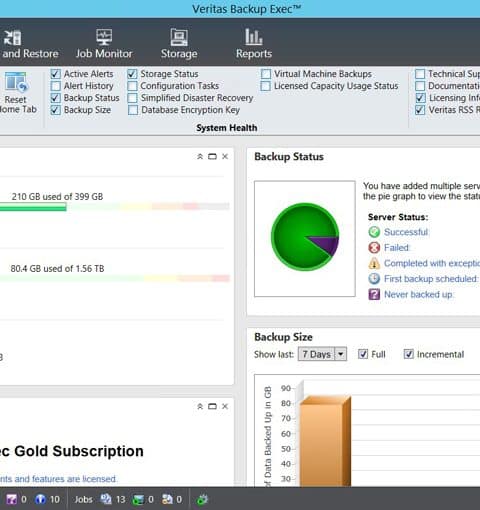
Task: Click the 80.4 GB storage usage bar
Action: click(115, 278)
